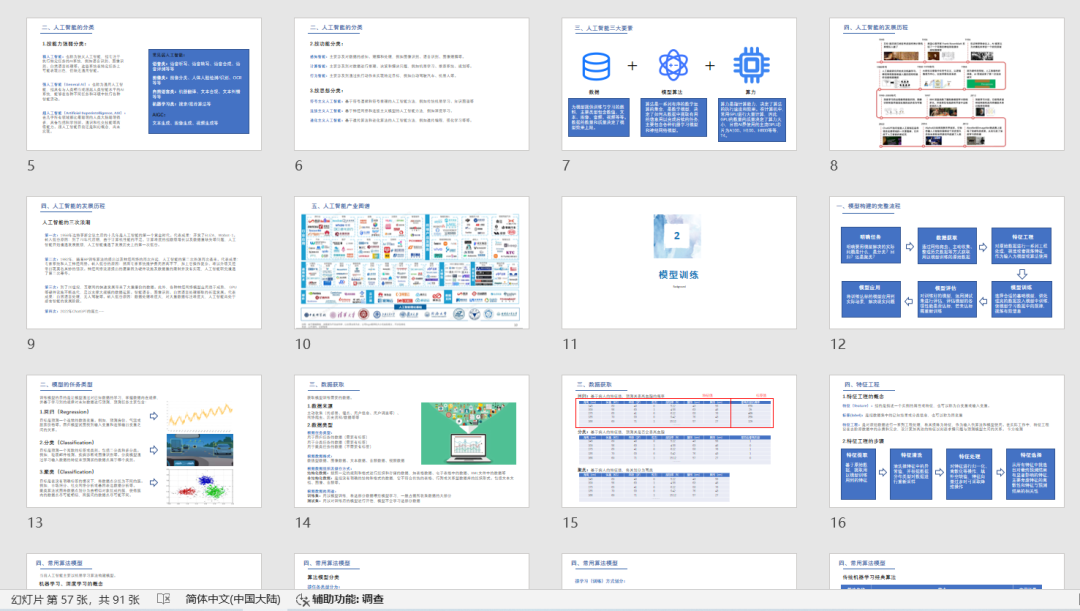Select slide 7 with database, atom and chip icons
This screenshot has width=1080, height=611.
(x=679, y=84)
